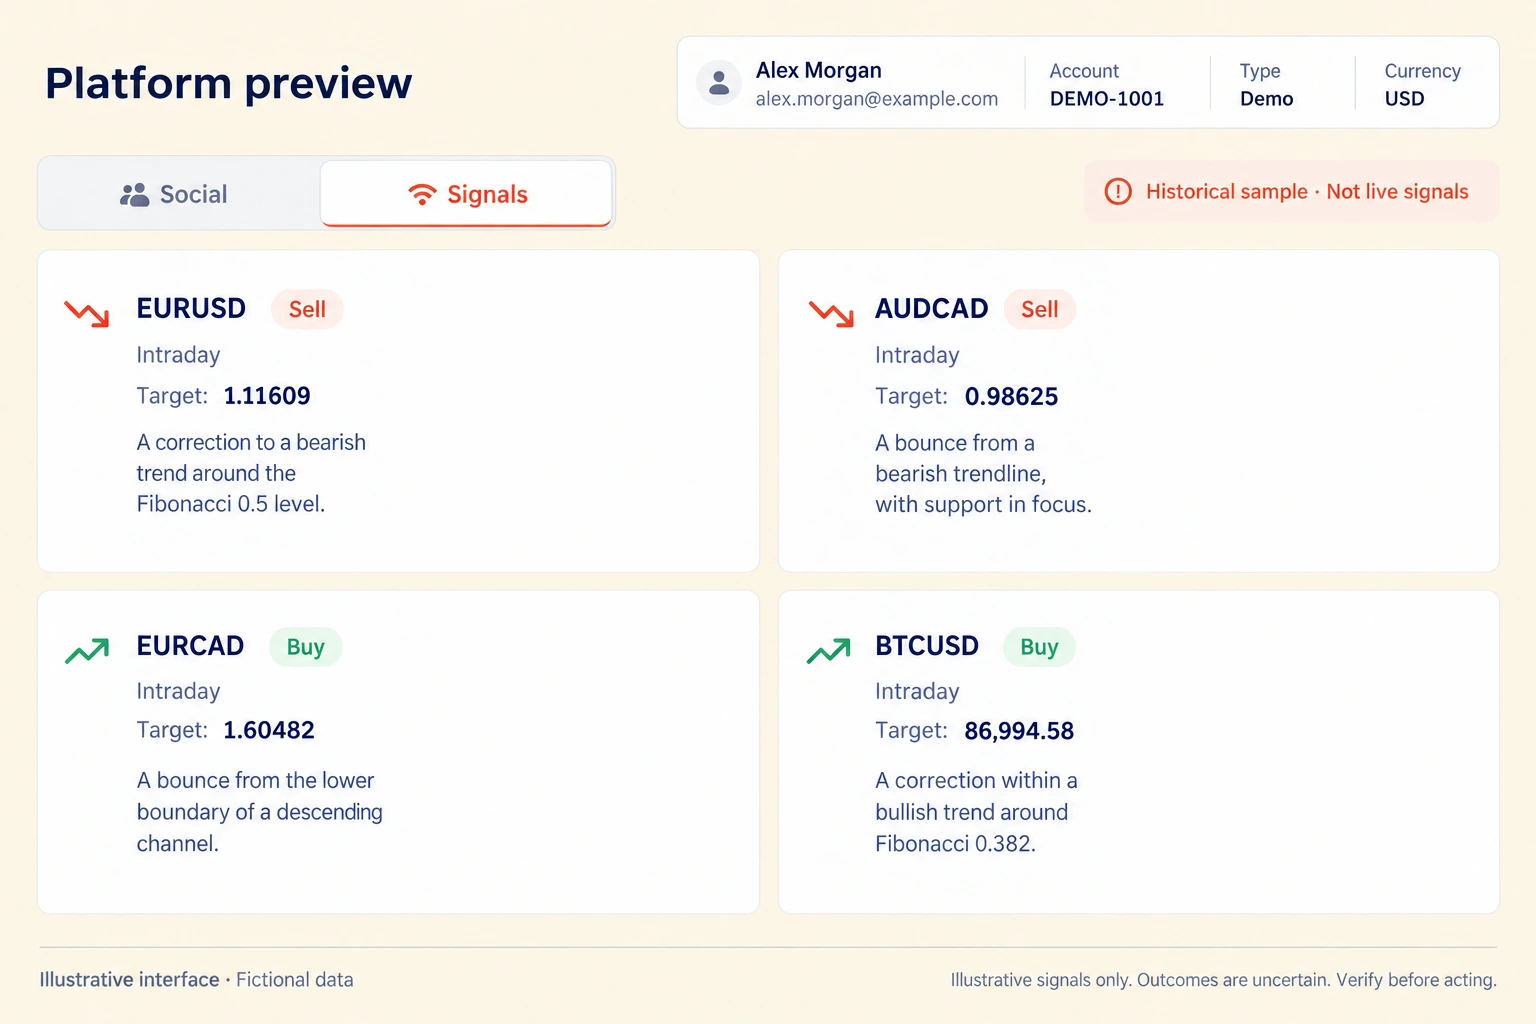
Task: Click the currency value USD
Action: coord(1404,99)
